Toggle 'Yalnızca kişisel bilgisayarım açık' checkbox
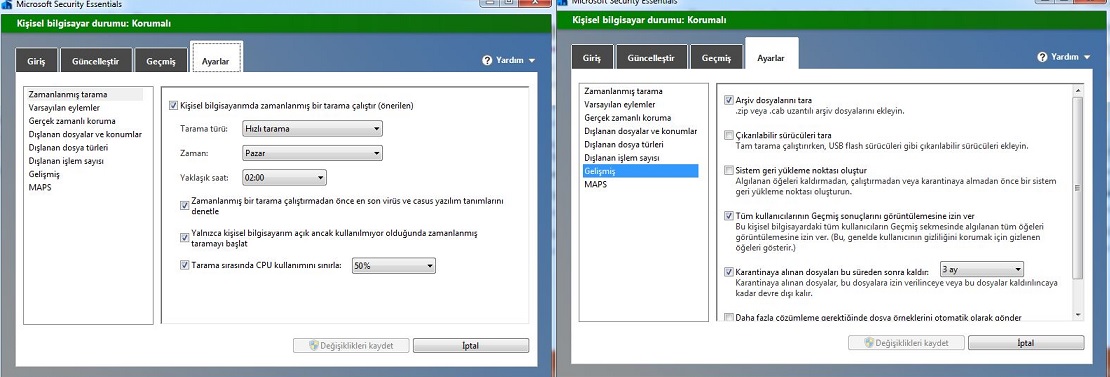The height and width of the screenshot is (377, 1110). coord(185,238)
